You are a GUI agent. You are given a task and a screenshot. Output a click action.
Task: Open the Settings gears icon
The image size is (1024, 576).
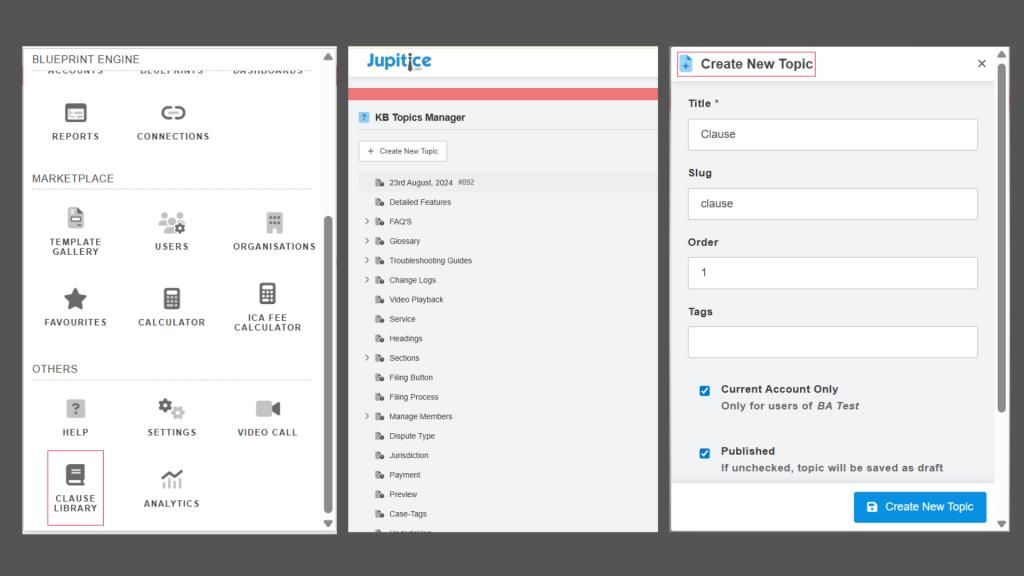171,409
